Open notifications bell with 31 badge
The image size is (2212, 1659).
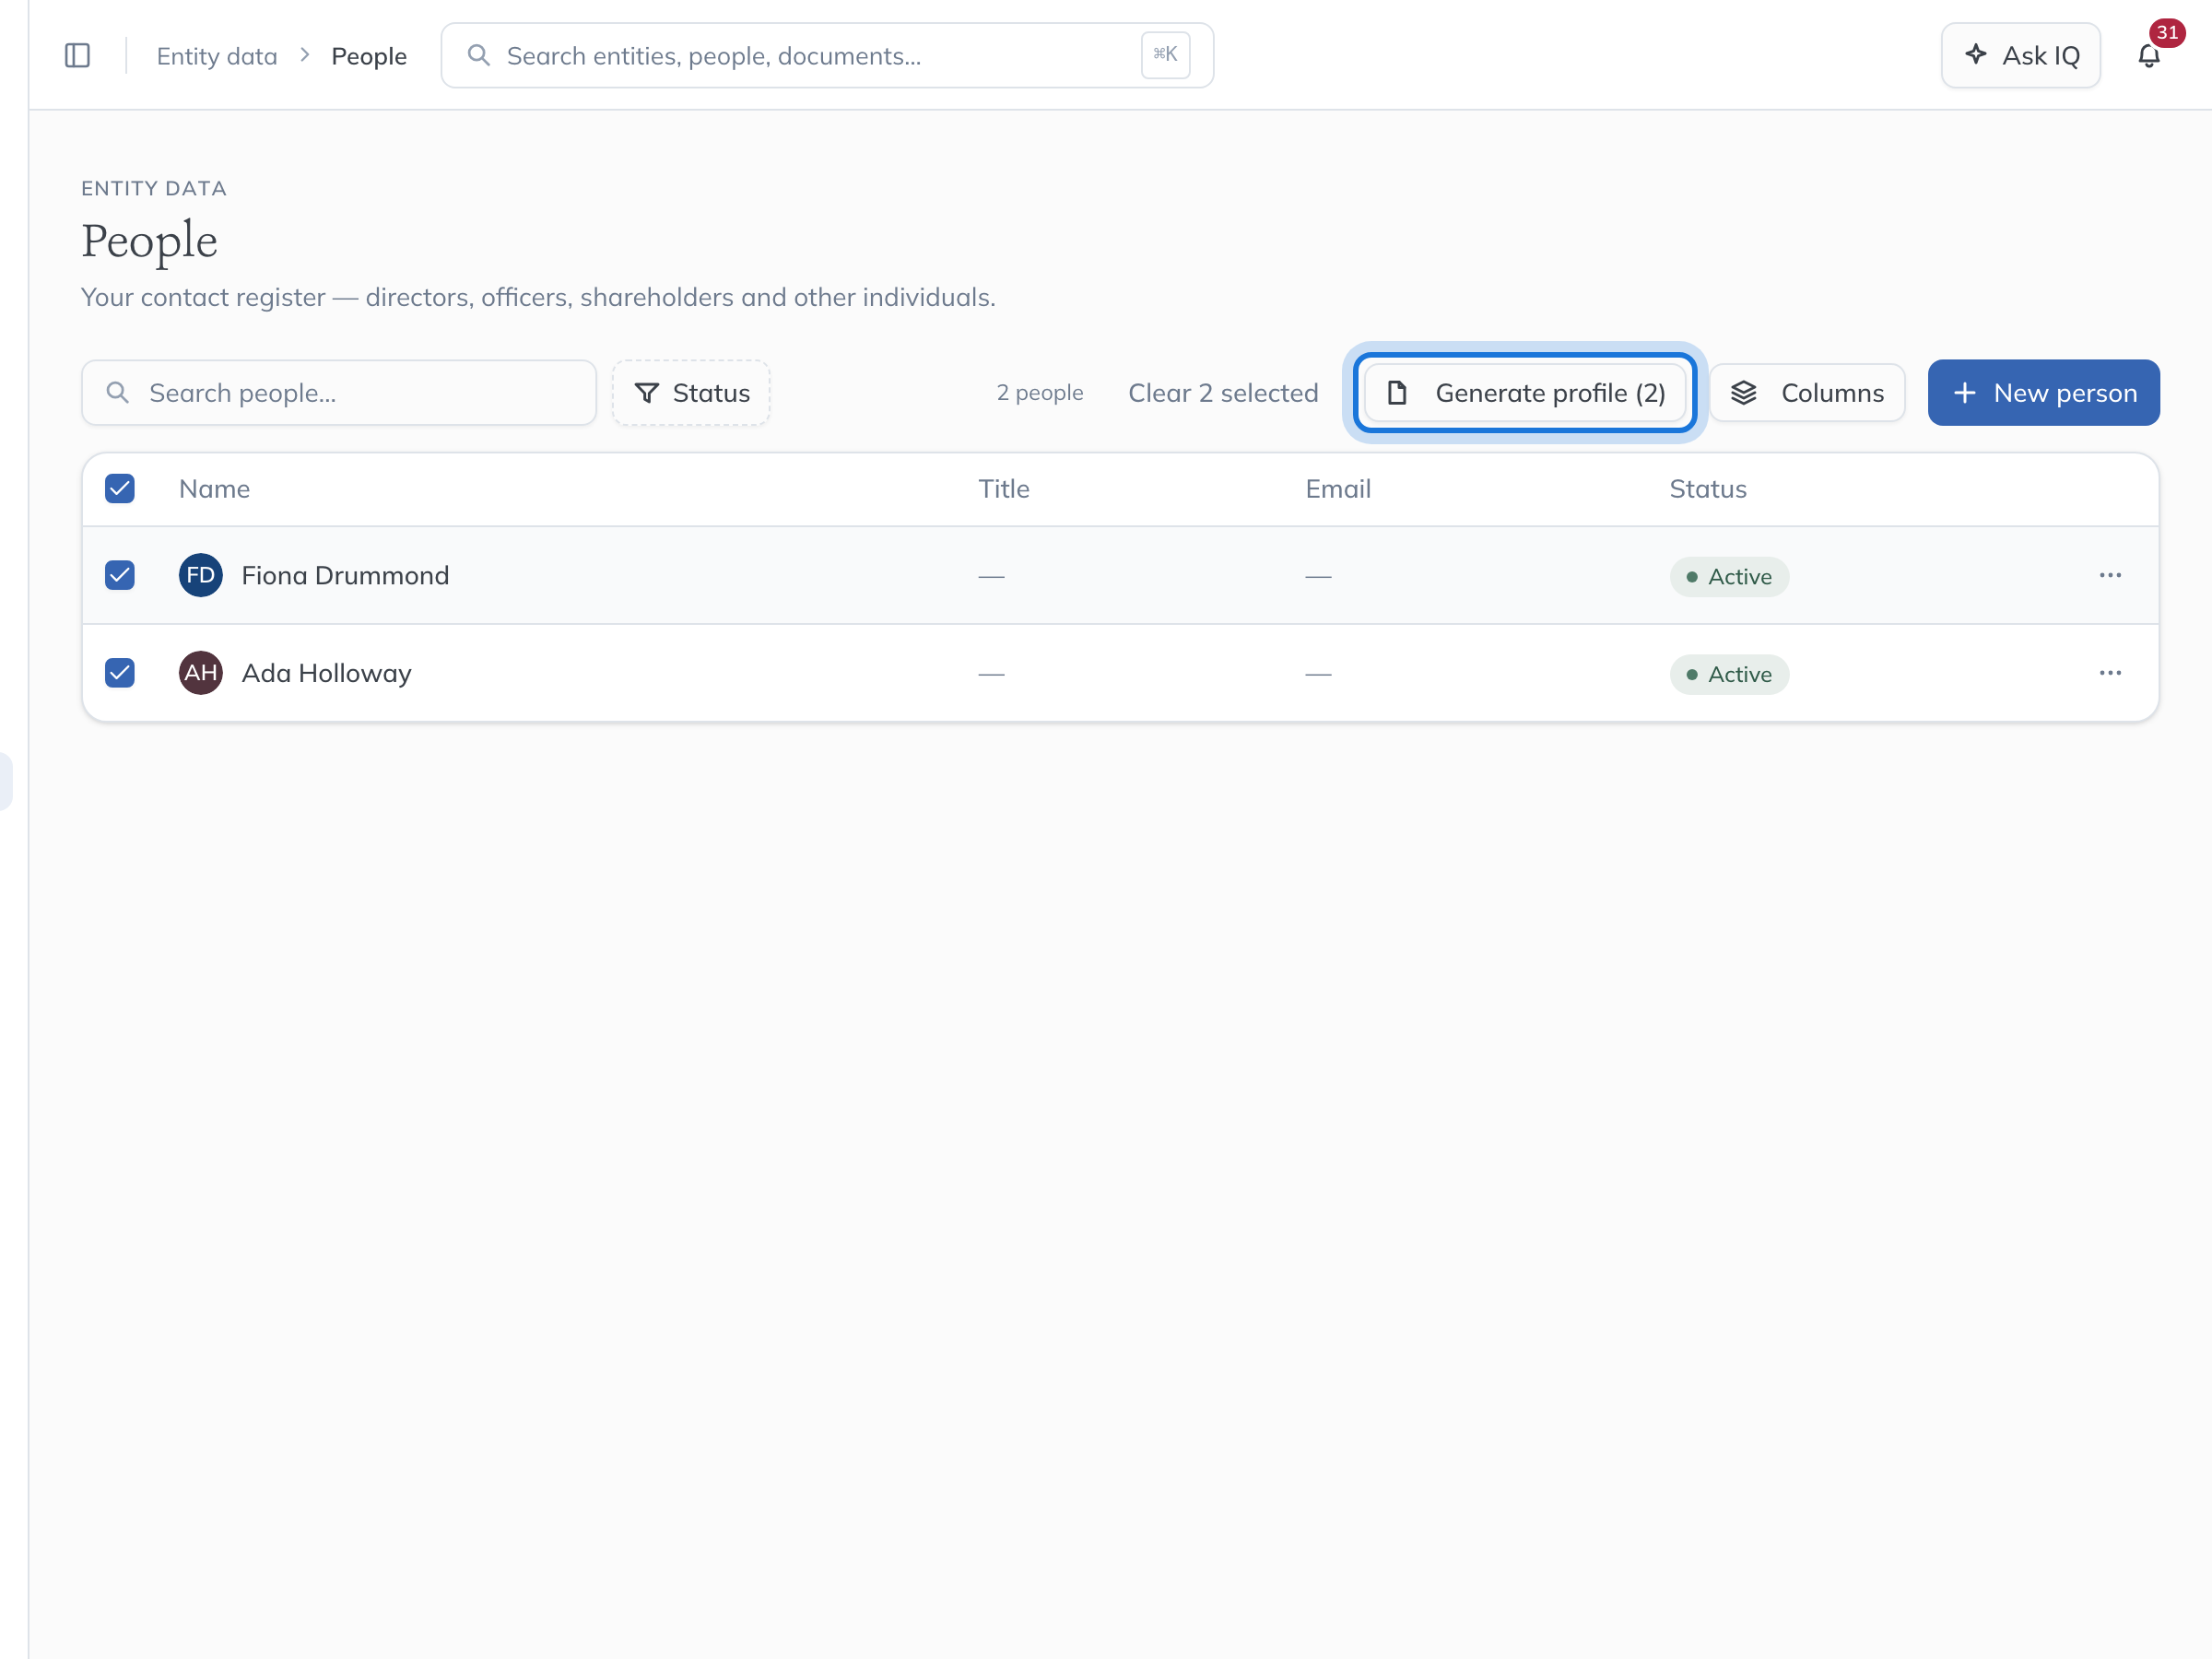coord(2149,55)
